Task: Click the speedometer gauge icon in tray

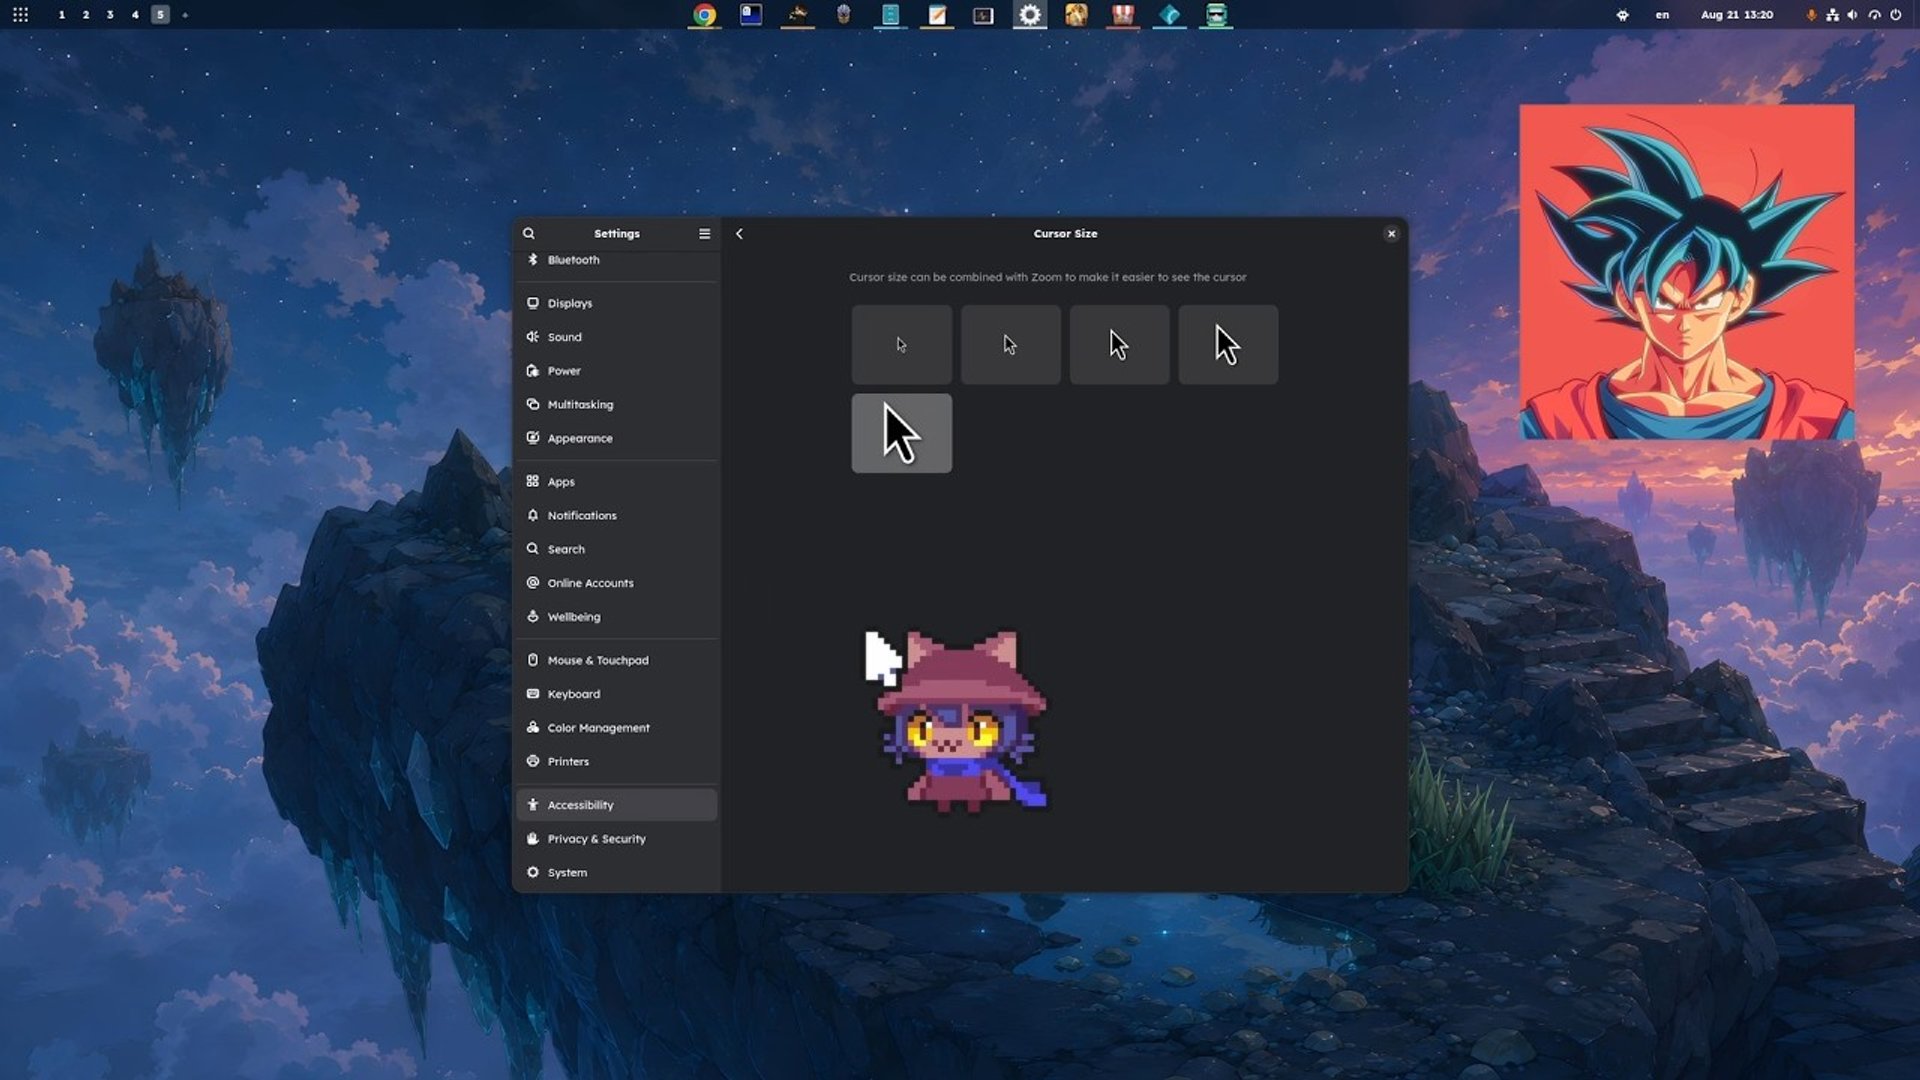Action: pyautogui.click(x=1875, y=15)
